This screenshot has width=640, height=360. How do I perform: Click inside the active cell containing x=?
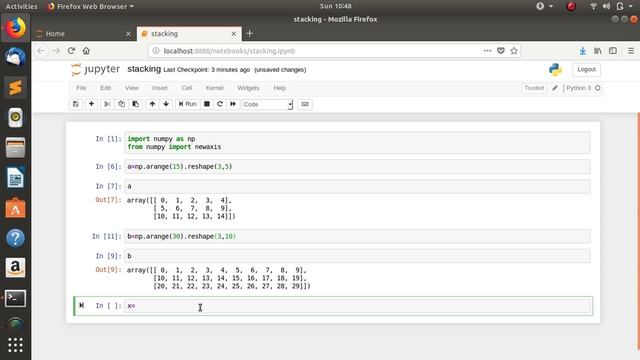point(357,306)
